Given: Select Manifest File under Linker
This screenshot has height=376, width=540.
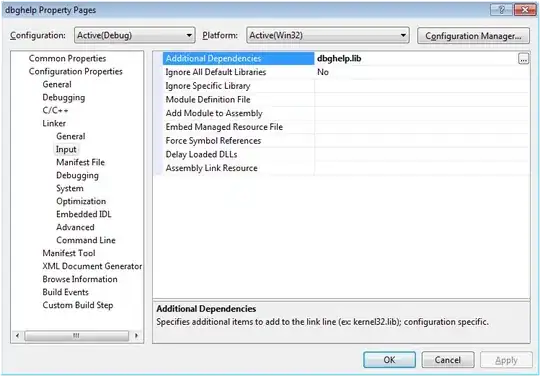Looking at the screenshot, I should (x=80, y=162).
